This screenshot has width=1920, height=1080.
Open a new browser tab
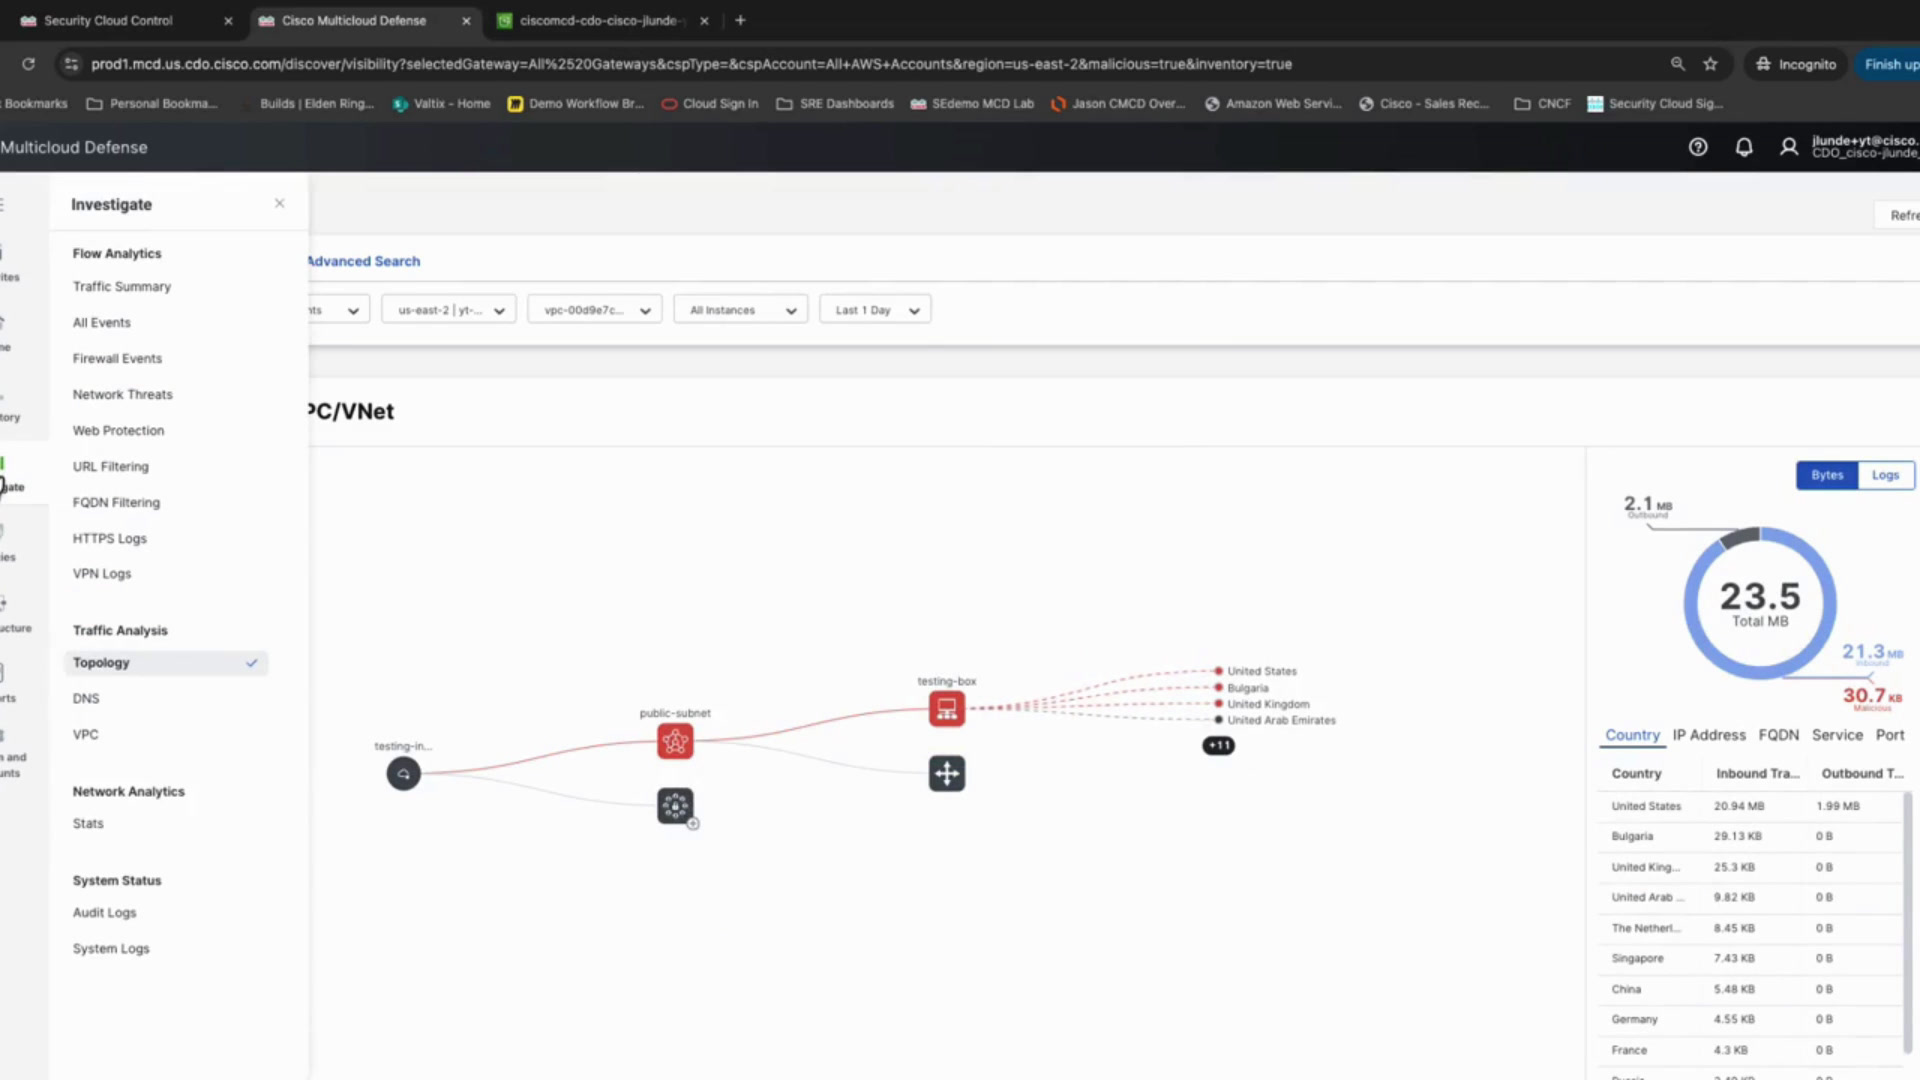740,20
